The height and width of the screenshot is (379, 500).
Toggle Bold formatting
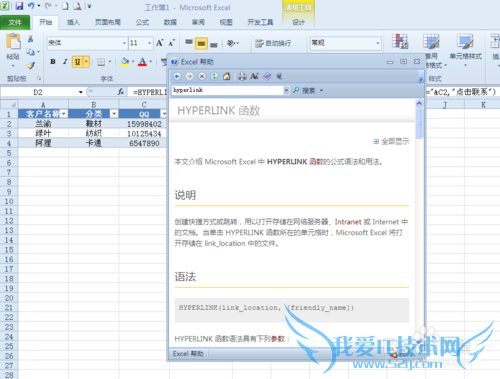pyautogui.click(x=53, y=62)
